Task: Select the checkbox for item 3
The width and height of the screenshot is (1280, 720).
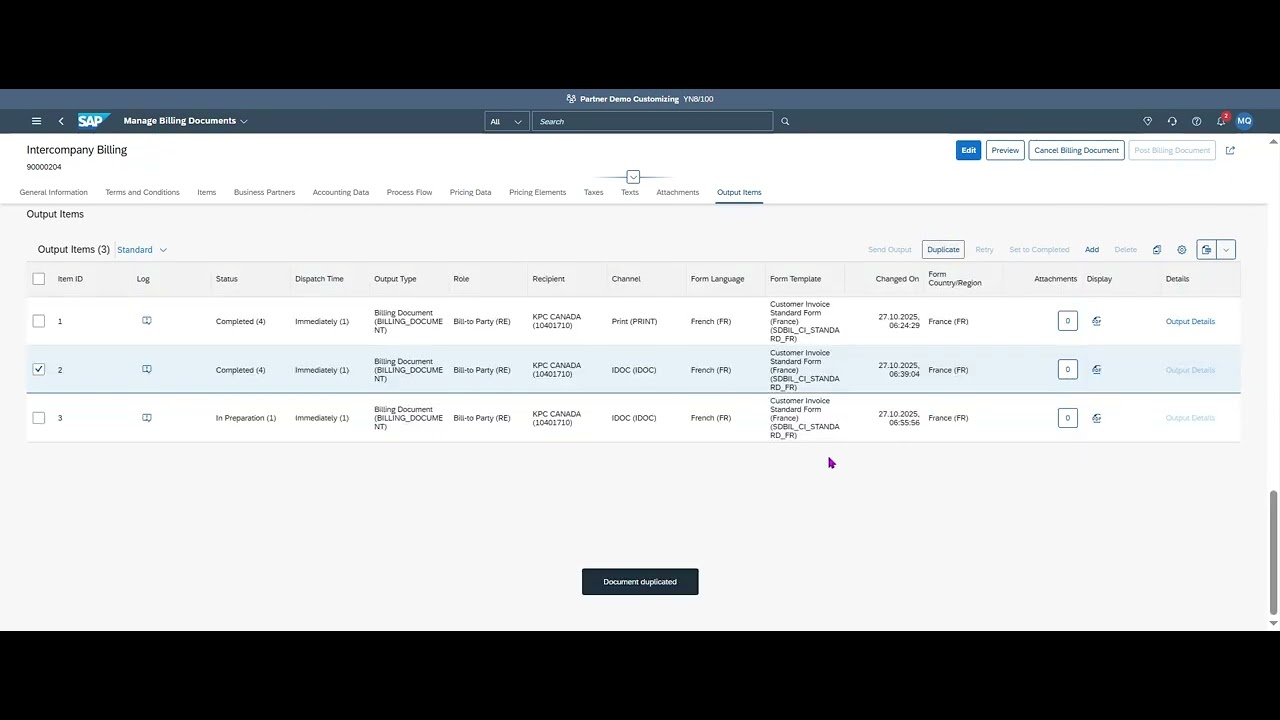Action: coord(39,418)
